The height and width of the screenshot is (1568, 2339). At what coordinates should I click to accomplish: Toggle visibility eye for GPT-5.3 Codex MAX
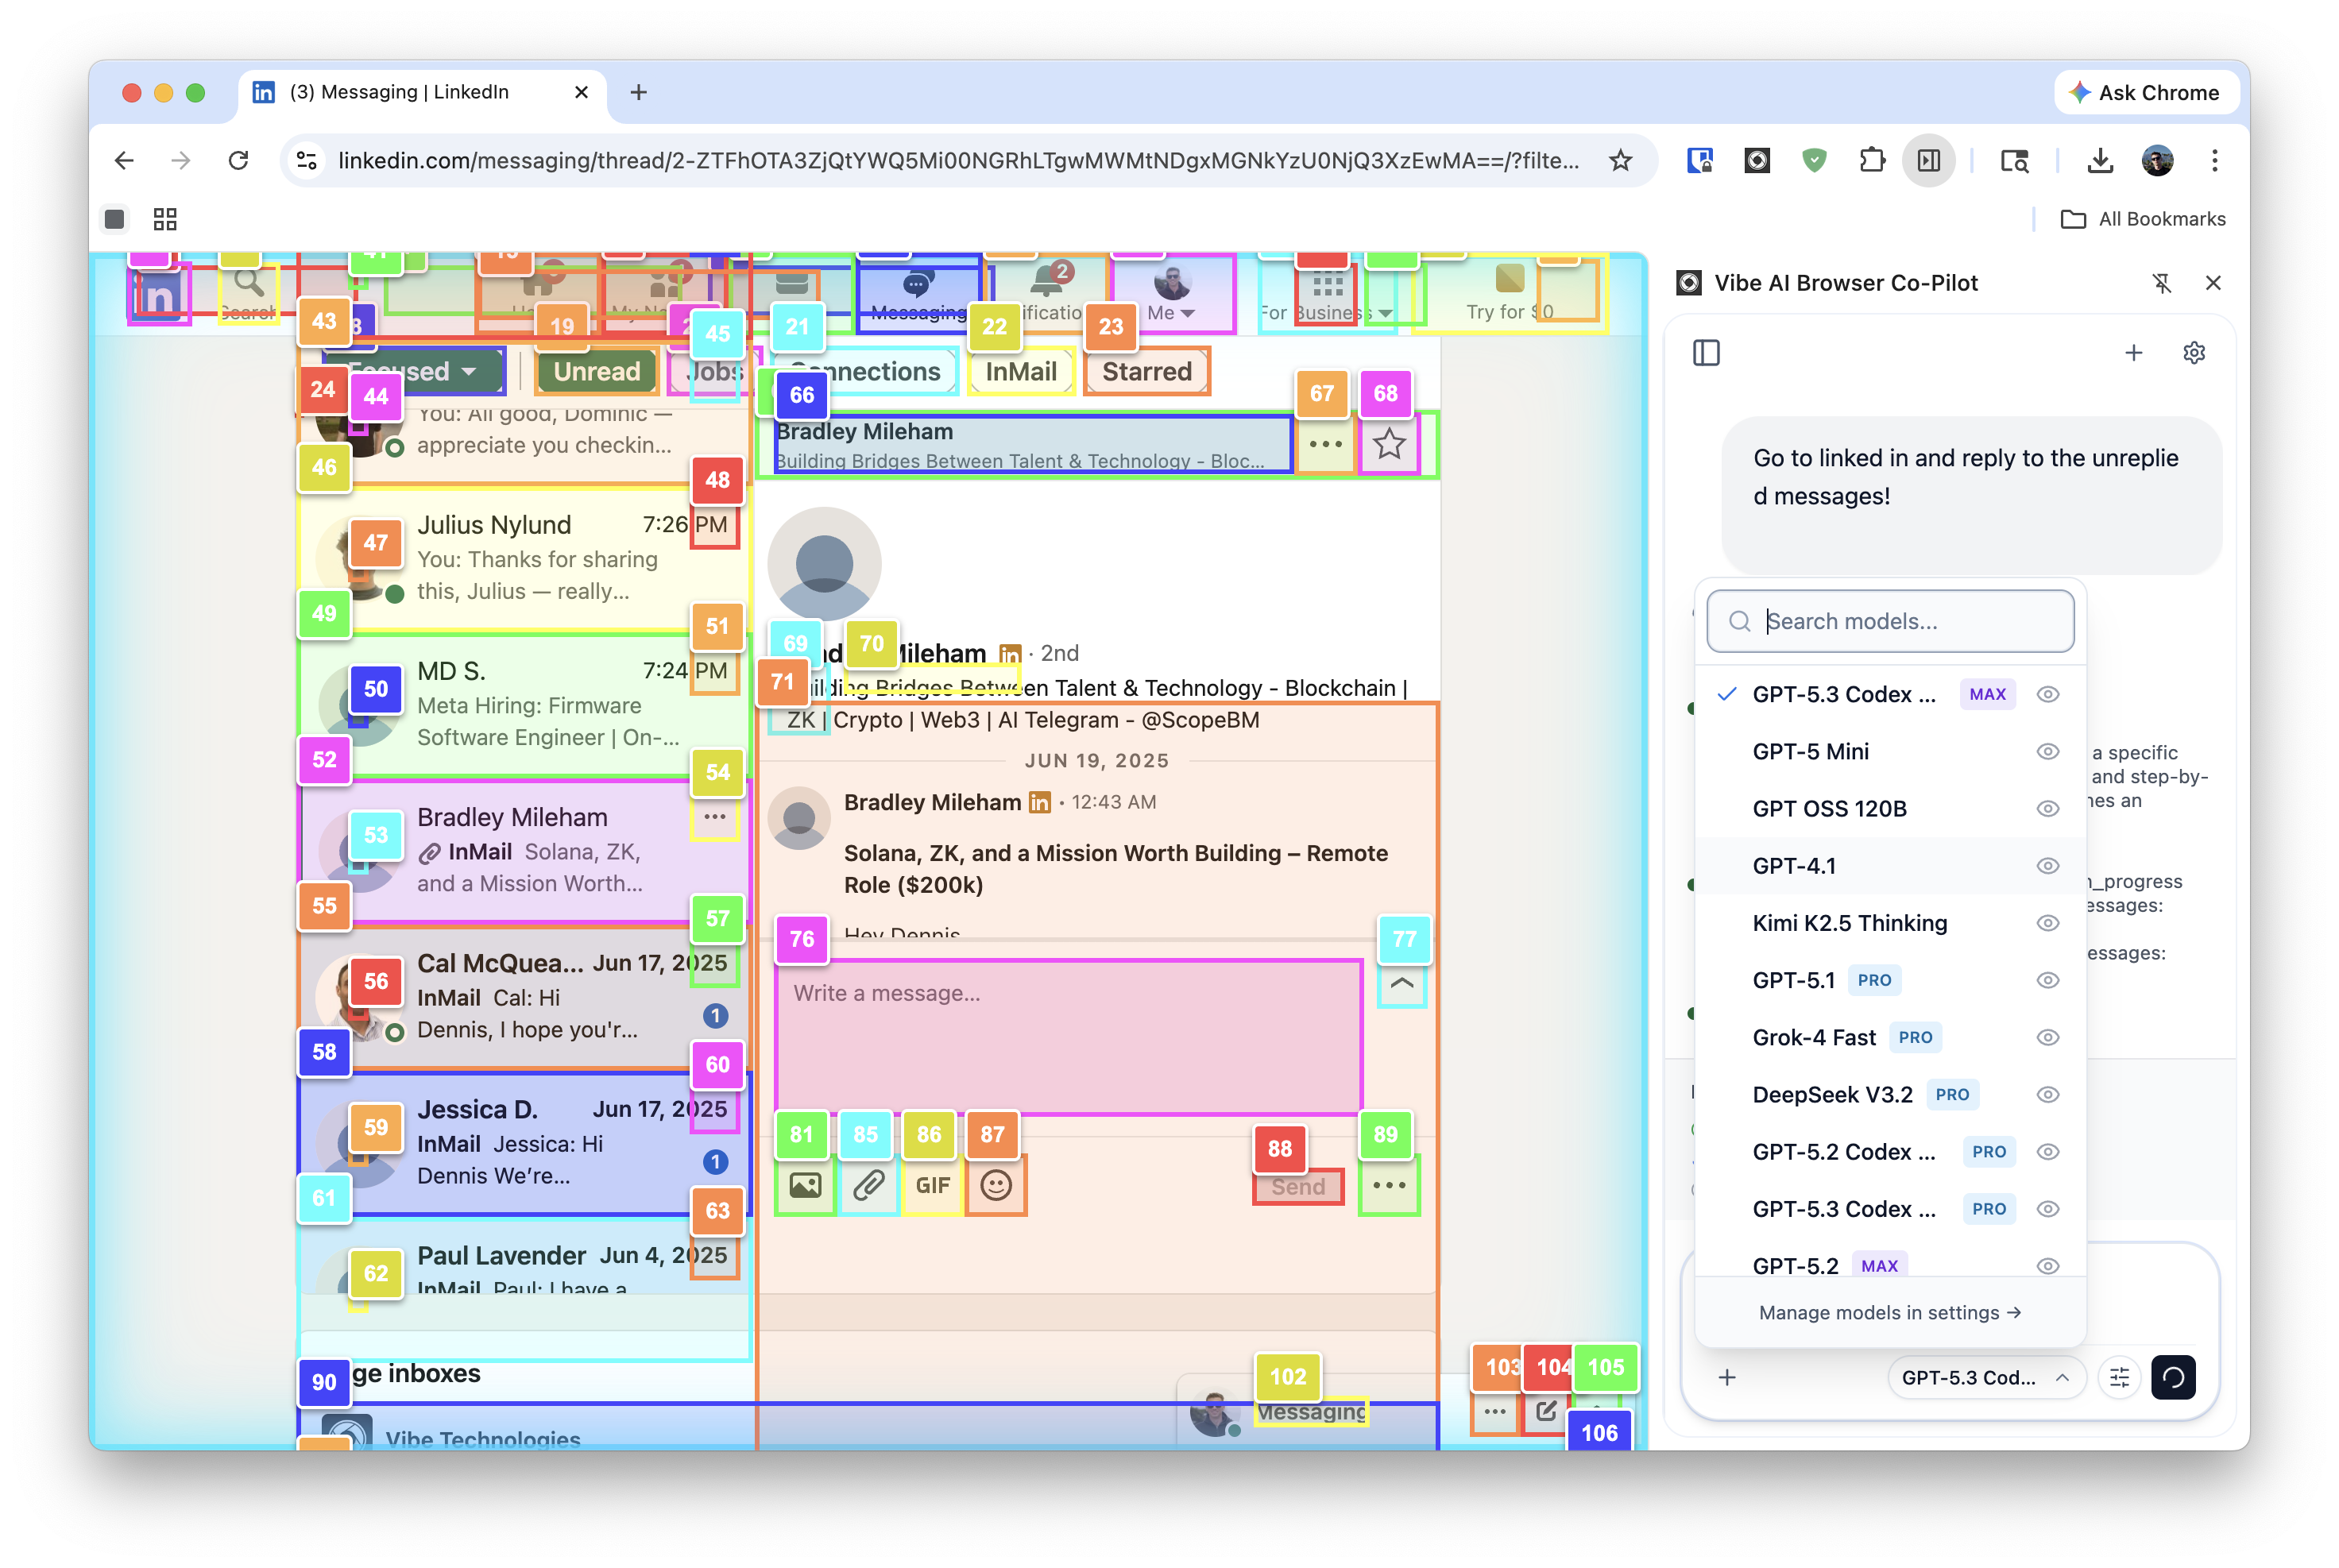coord(2047,694)
